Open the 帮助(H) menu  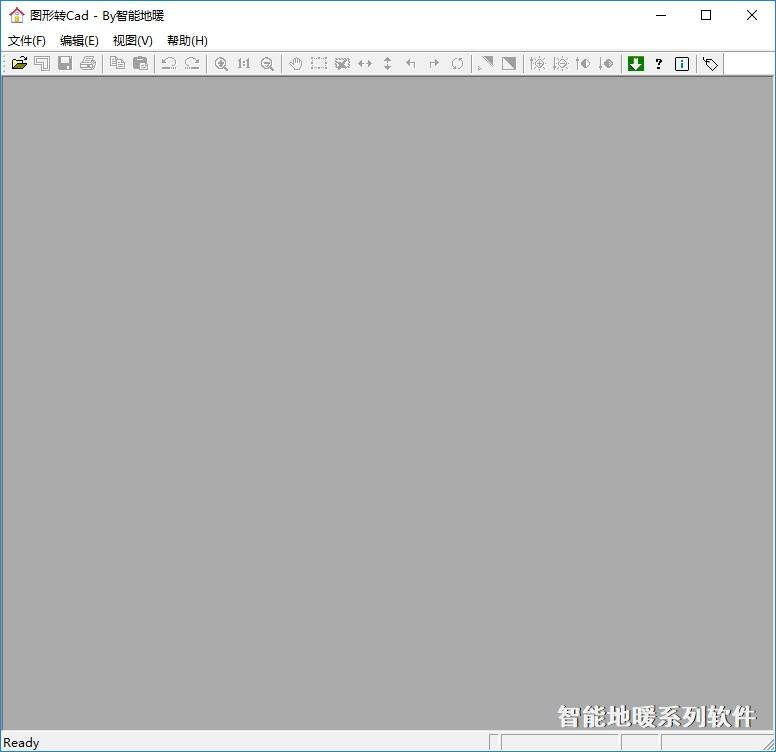(187, 41)
